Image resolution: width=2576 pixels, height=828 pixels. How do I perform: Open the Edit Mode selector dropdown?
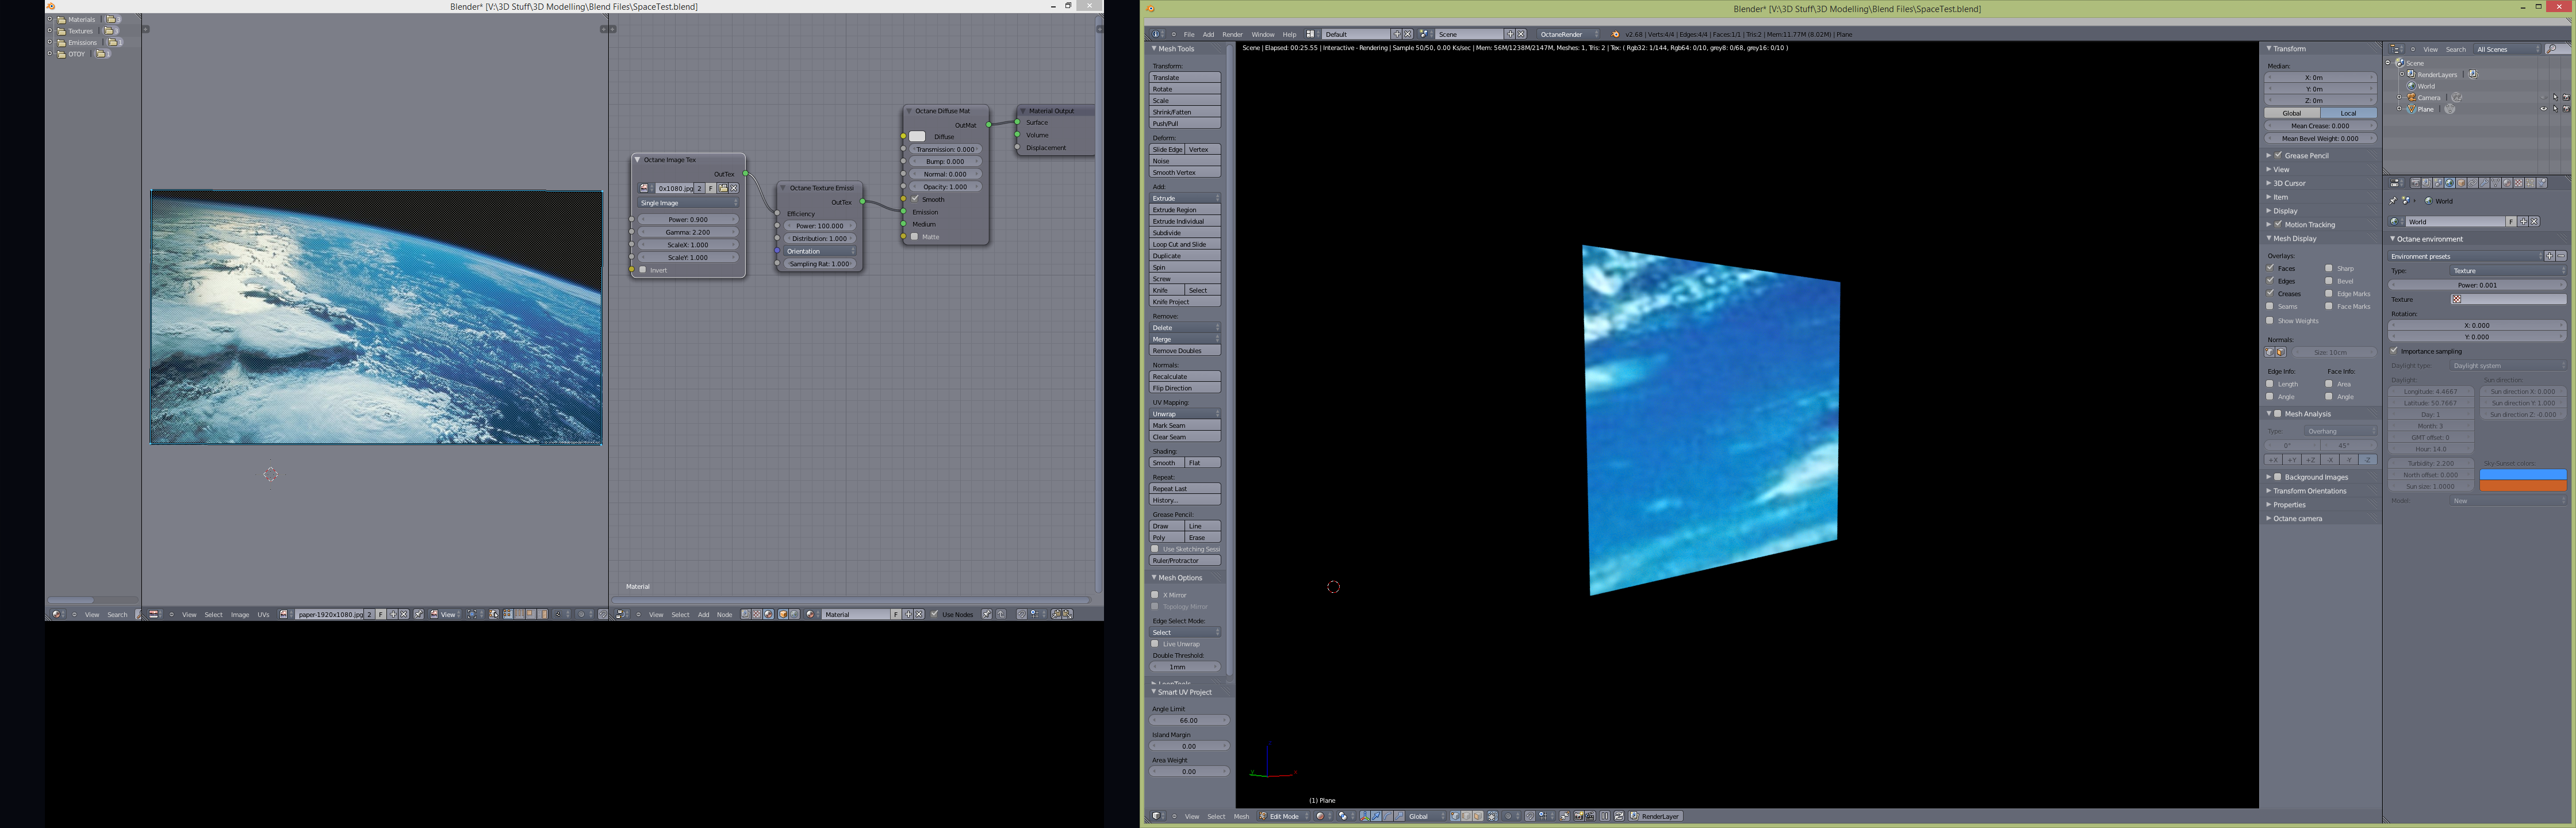(1285, 816)
